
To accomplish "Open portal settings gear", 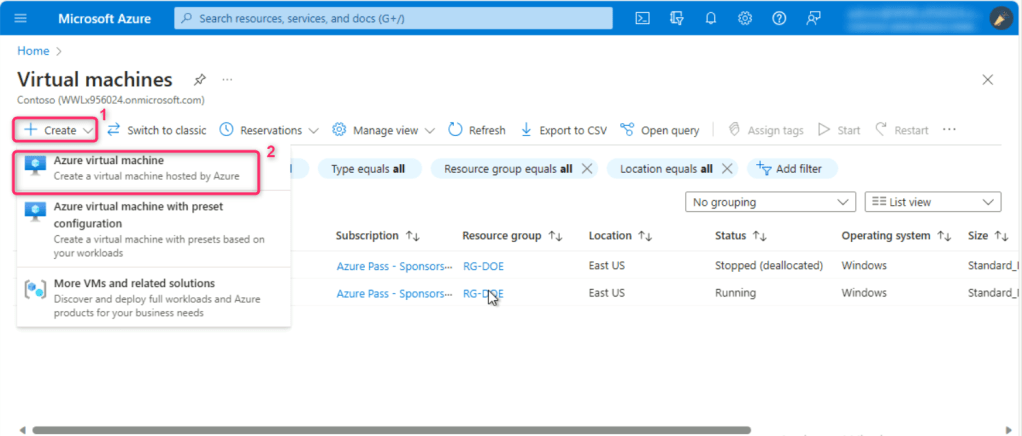I will point(745,19).
